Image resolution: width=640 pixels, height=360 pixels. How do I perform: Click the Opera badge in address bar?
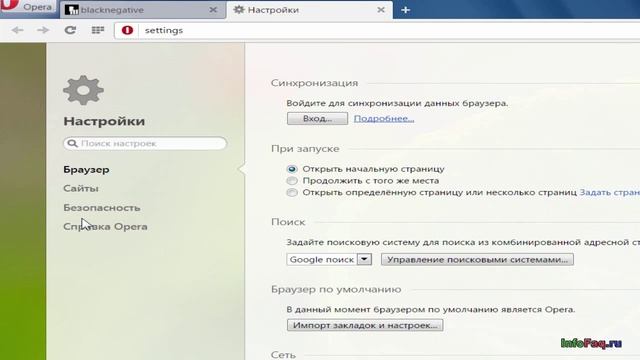pos(127,30)
